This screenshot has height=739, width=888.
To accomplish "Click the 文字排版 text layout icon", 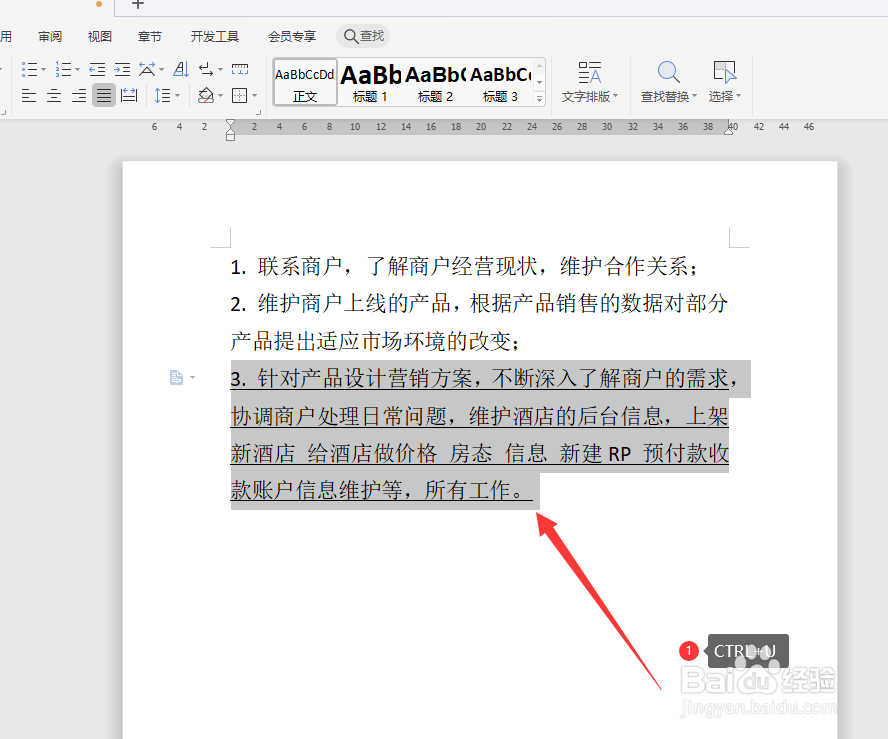I will pos(589,82).
